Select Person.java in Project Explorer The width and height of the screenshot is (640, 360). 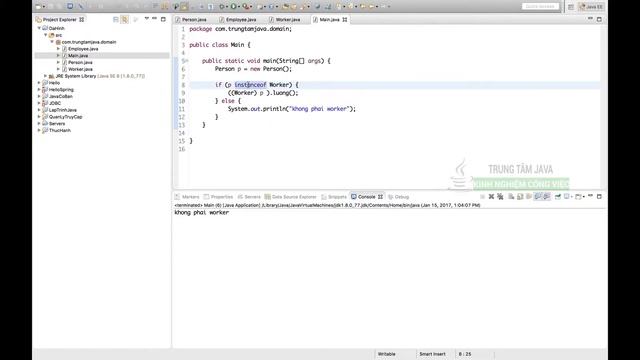click(x=80, y=62)
